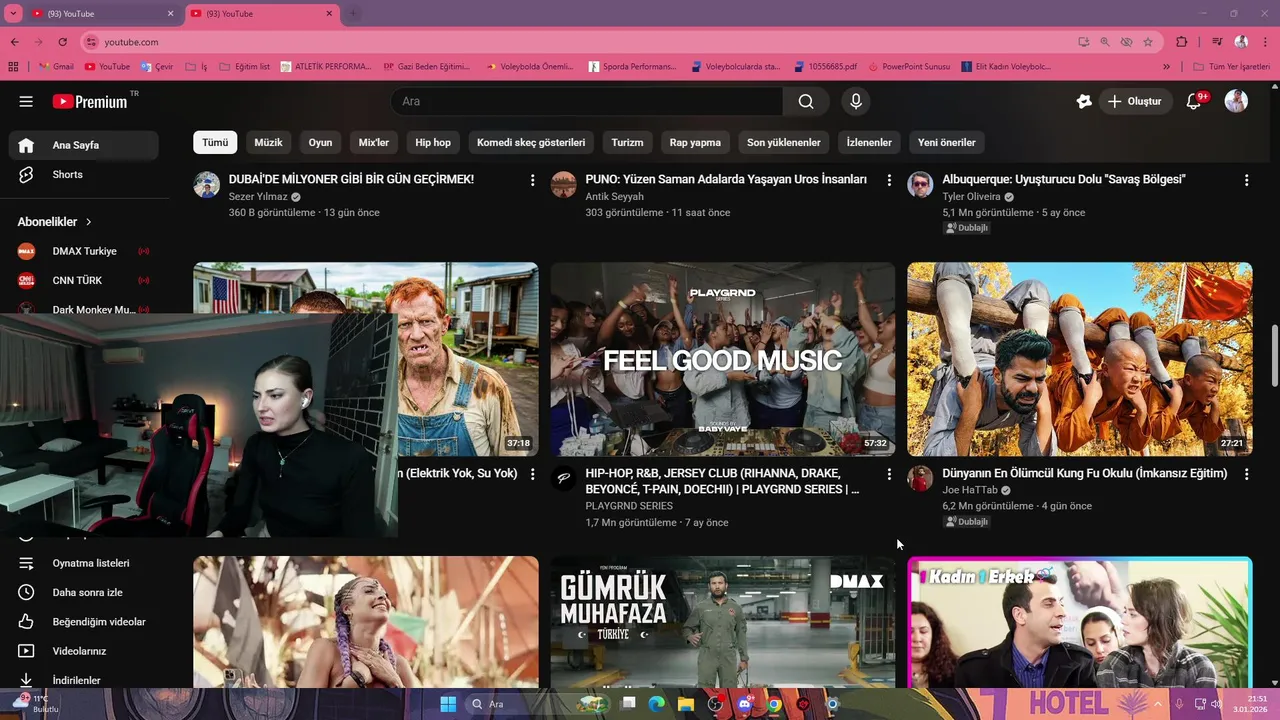Open options for HIP-HOP, R&B PLAYGRND video
Screen dimensions: 1280x720
click(889, 474)
